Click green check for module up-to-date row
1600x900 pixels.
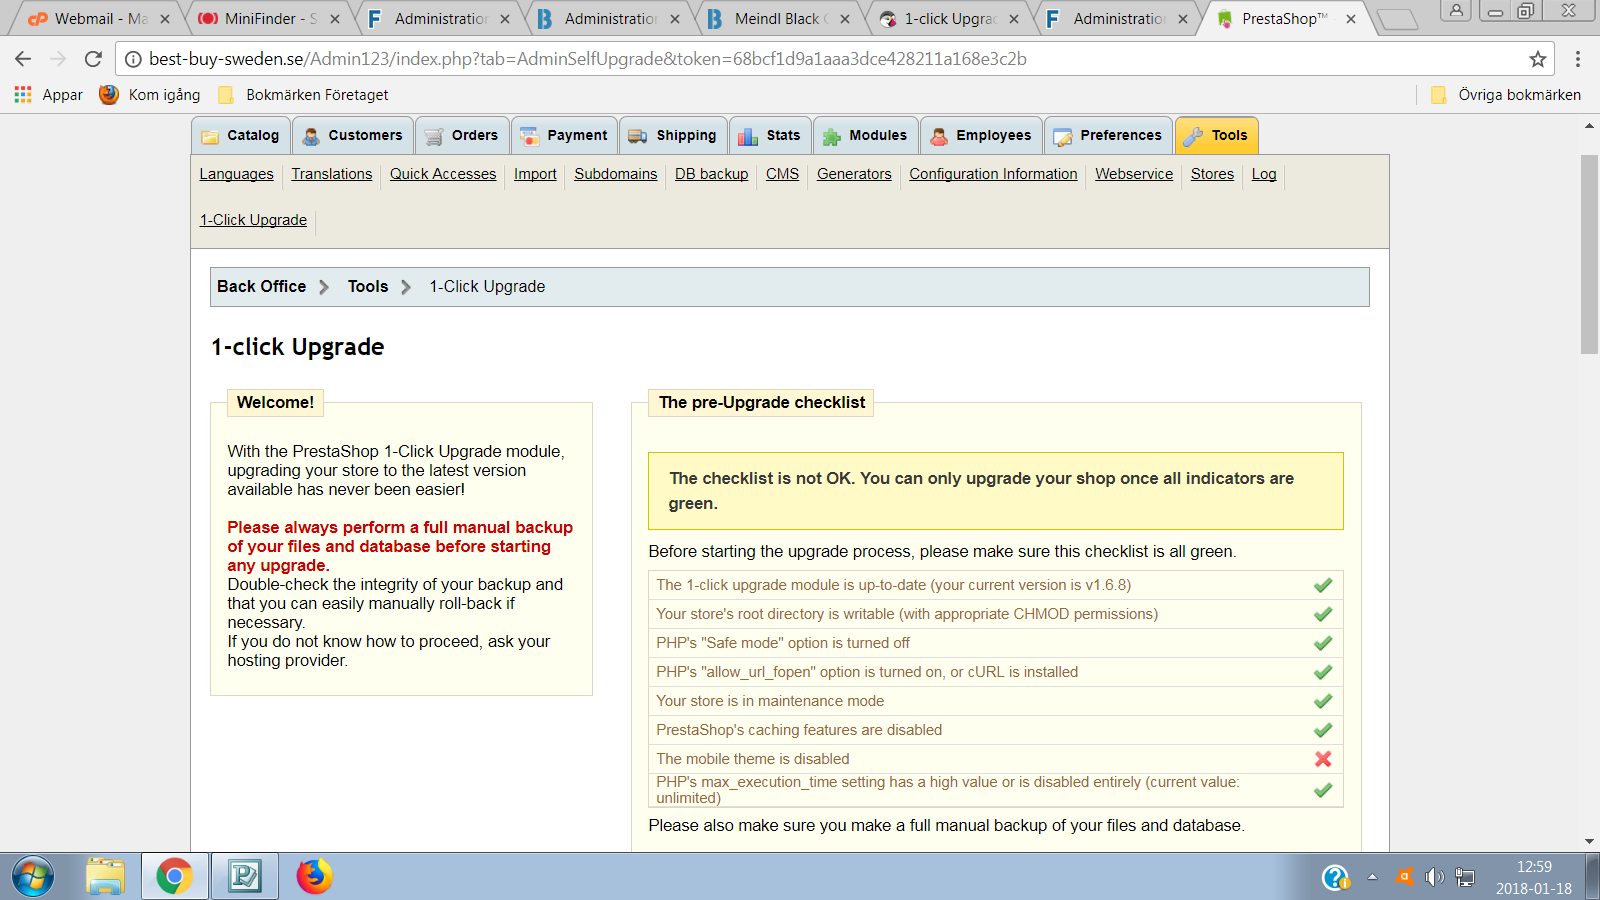tap(1323, 585)
